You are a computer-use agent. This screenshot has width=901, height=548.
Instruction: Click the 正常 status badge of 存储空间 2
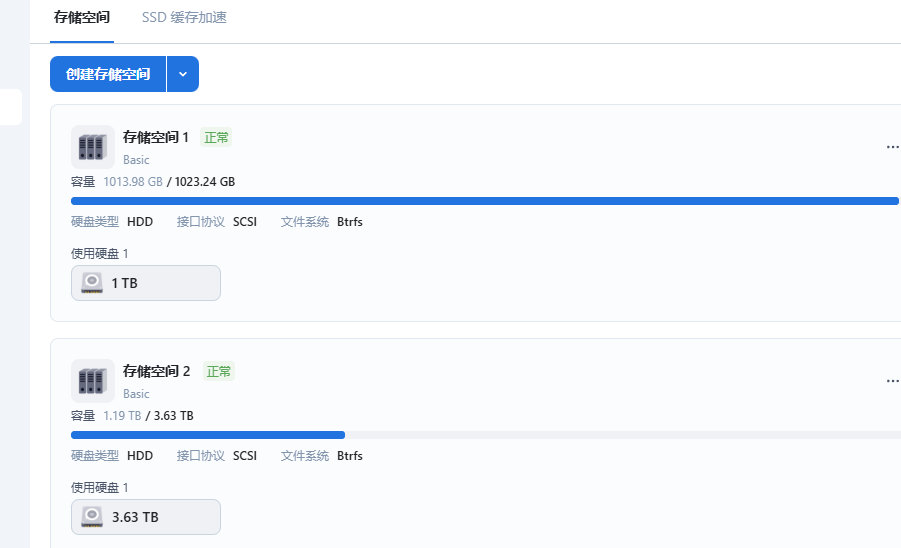pos(219,372)
